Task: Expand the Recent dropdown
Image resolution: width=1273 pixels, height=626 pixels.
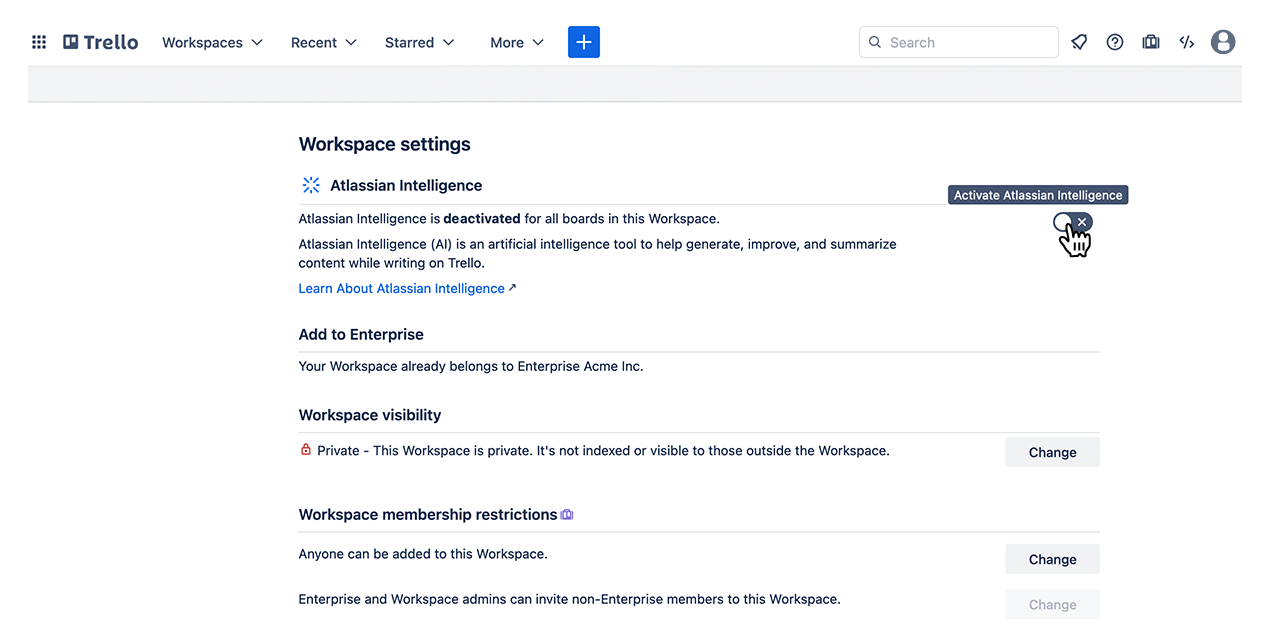Action: 323,42
